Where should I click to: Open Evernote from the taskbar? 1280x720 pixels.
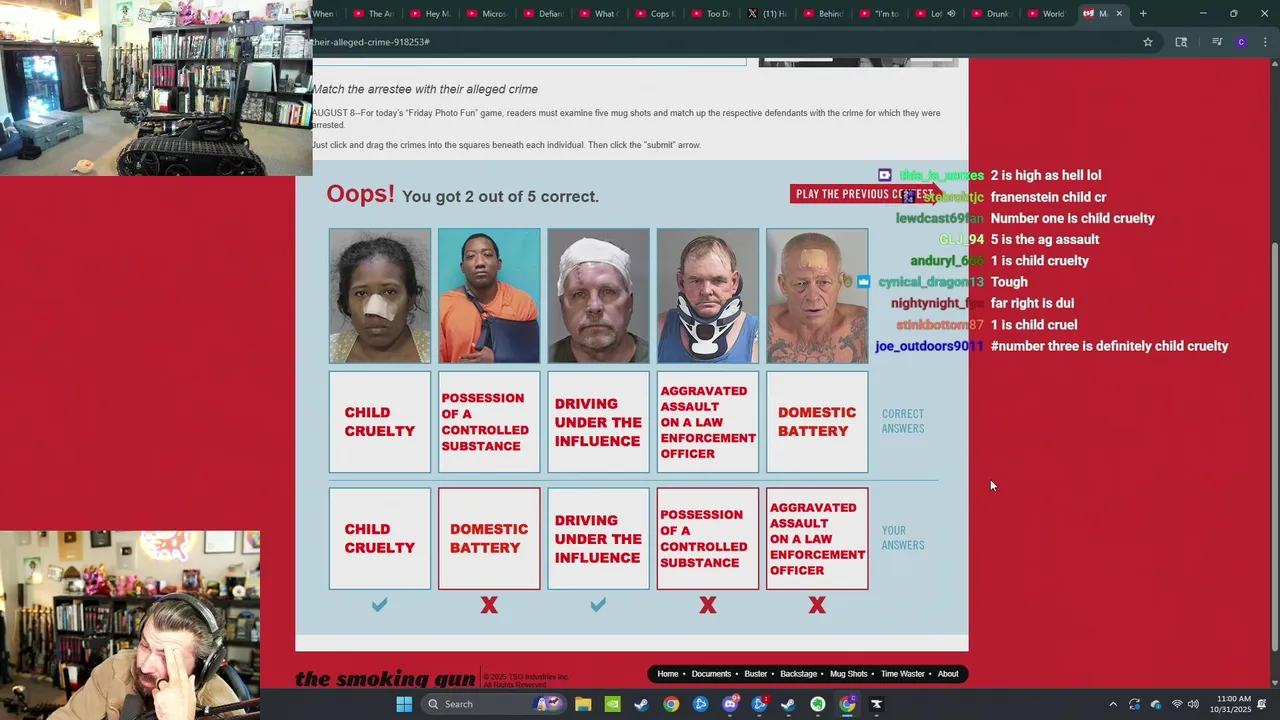click(818, 704)
